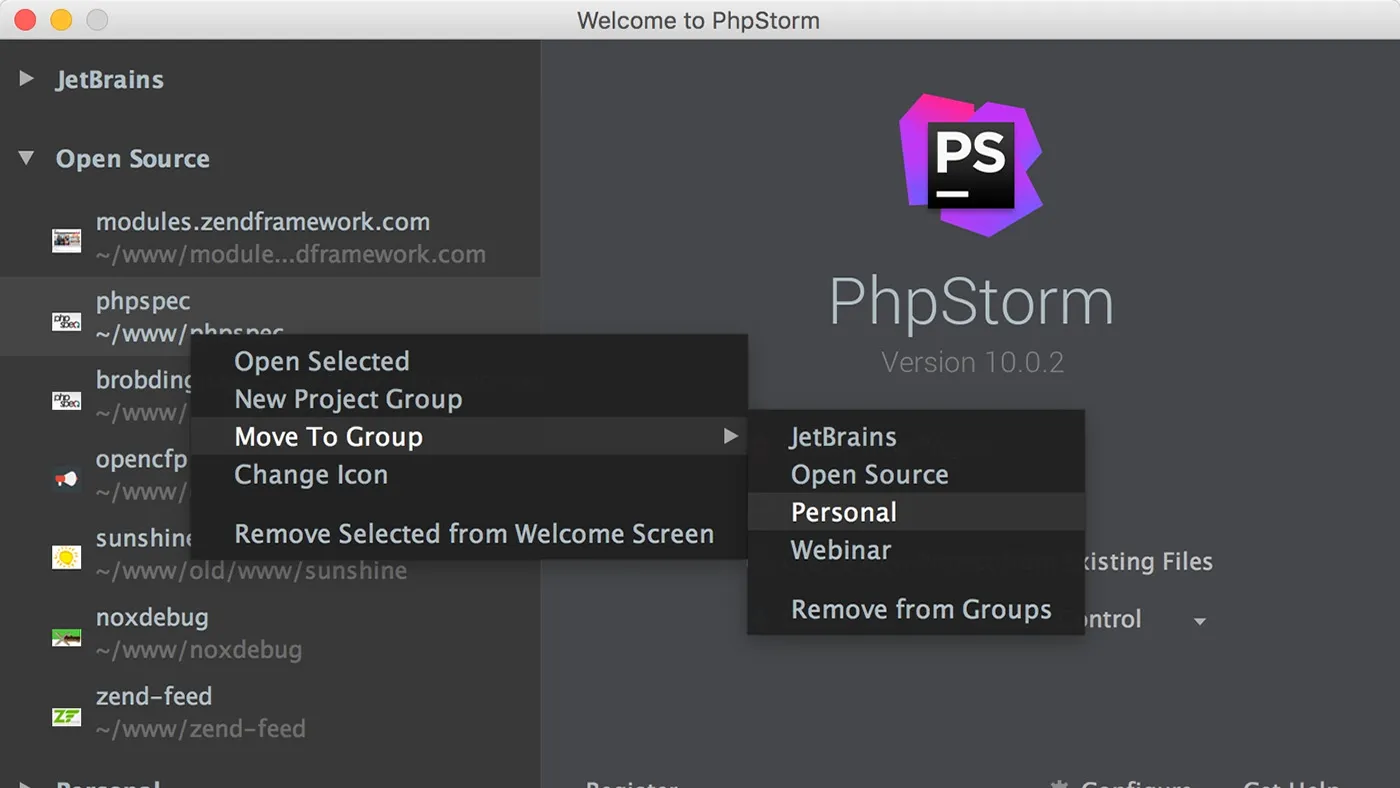
Task: Click the PhpStorm logo
Action: [971, 166]
